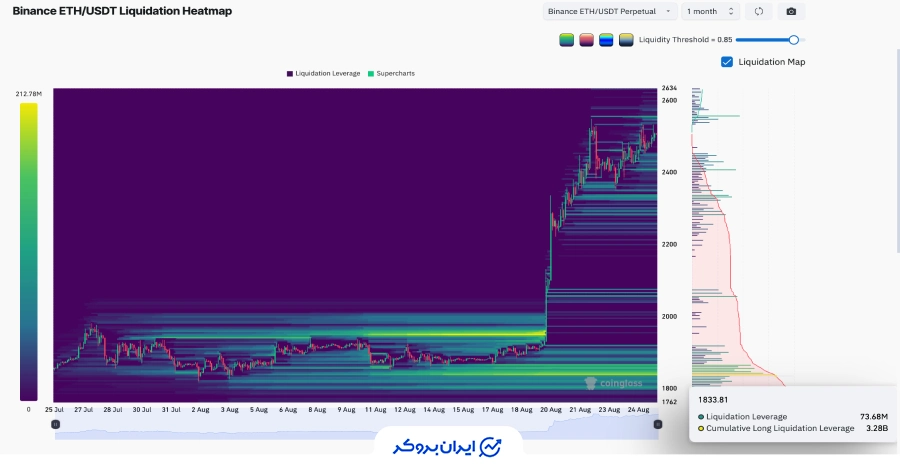Click the 1833.81 price in the tooltip
The height and width of the screenshot is (471, 900).
click(x=713, y=400)
